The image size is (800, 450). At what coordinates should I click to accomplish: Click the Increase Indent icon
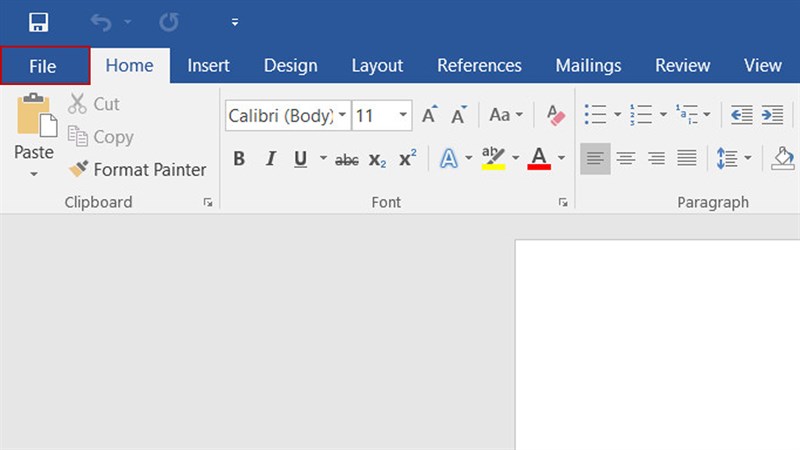(772, 114)
